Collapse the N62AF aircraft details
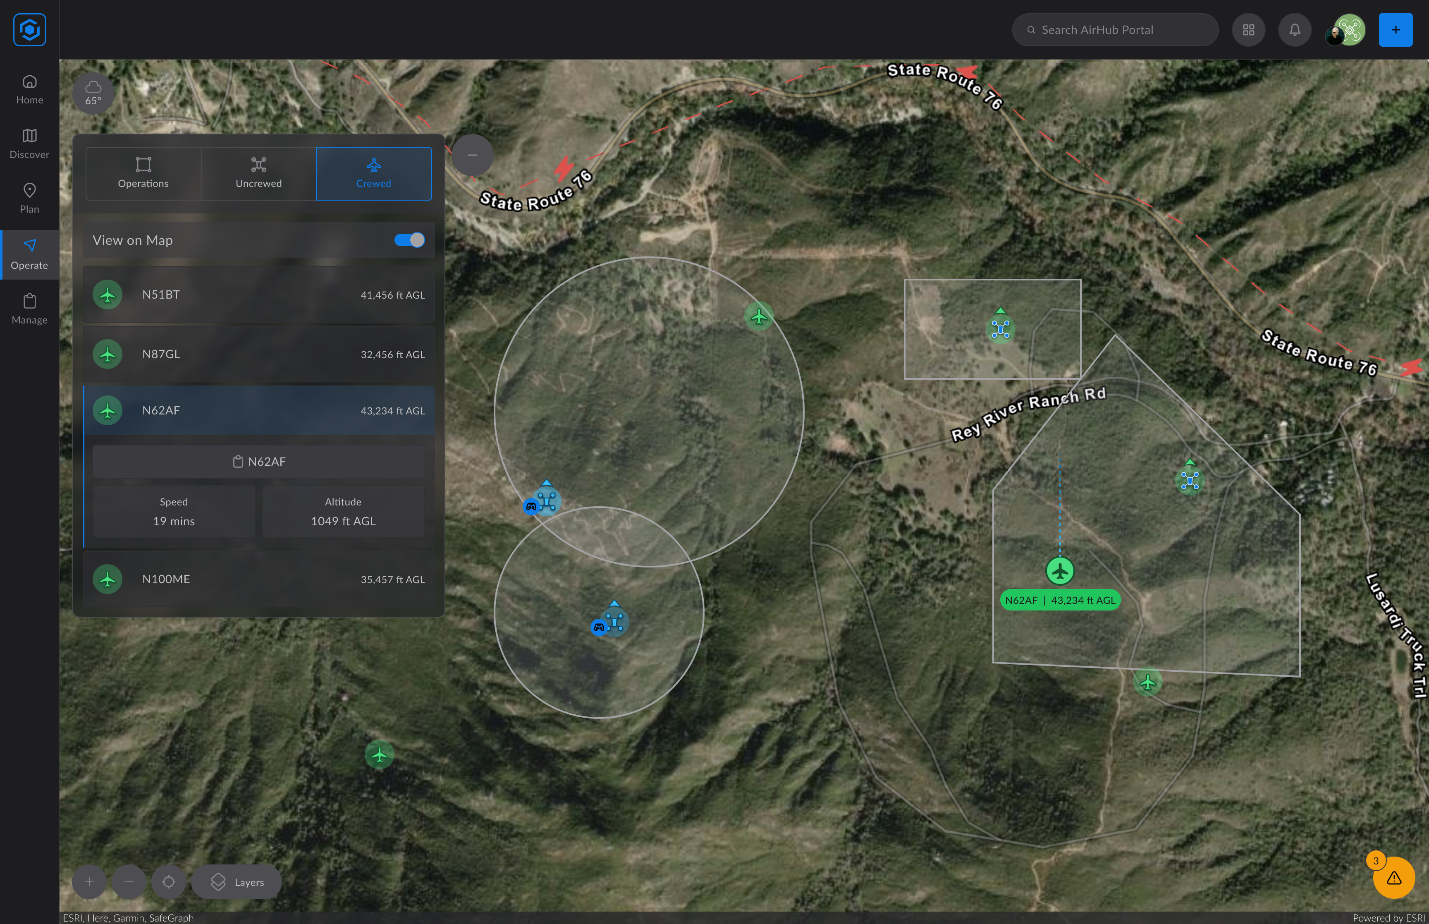Image resolution: width=1429 pixels, height=924 pixels. (x=258, y=410)
